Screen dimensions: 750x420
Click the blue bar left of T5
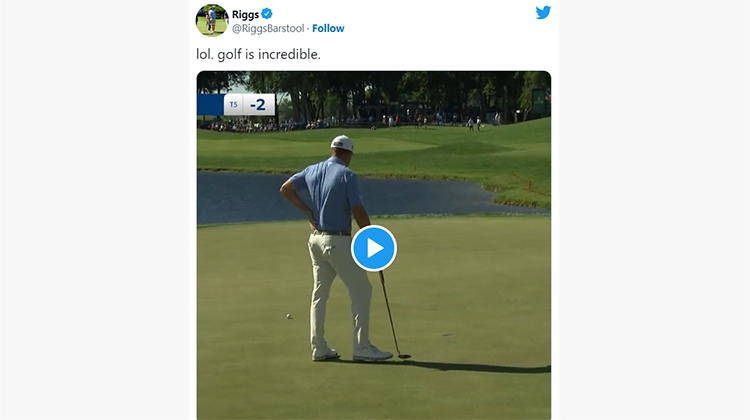(210, 104)
